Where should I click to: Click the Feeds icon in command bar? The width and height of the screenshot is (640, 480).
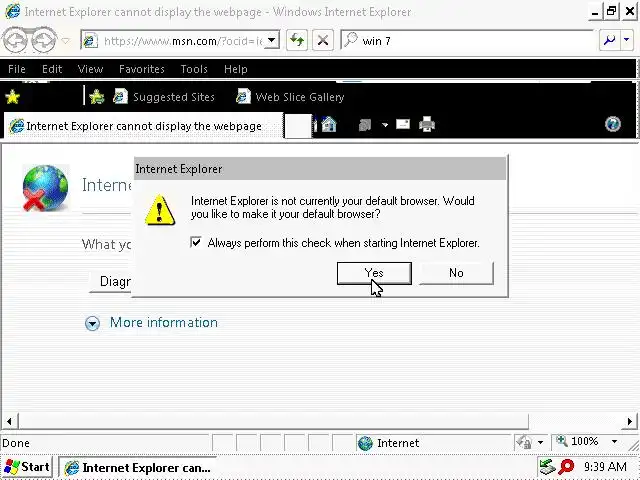pyautogui.click(x=365, y=125)
